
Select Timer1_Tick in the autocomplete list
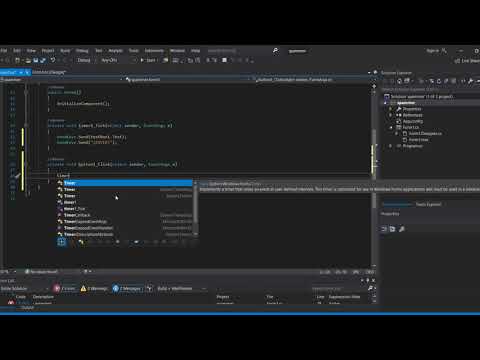click(125, 209)
